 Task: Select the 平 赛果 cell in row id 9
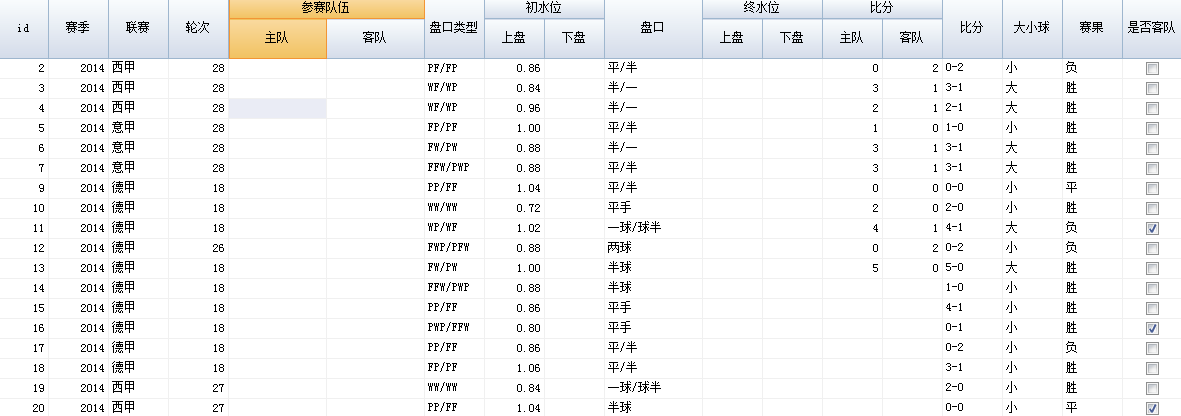coord(1092,188)
